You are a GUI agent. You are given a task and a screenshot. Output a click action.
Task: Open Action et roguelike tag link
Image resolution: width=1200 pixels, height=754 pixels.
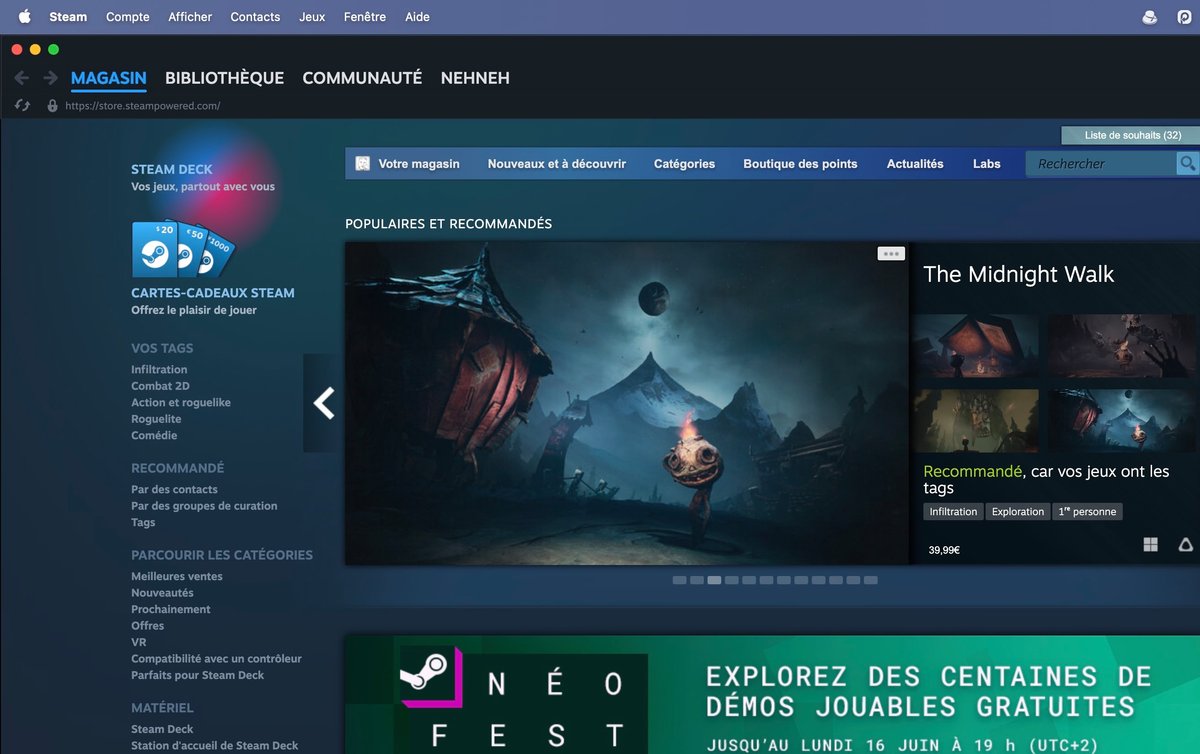(x=181, y=403)
